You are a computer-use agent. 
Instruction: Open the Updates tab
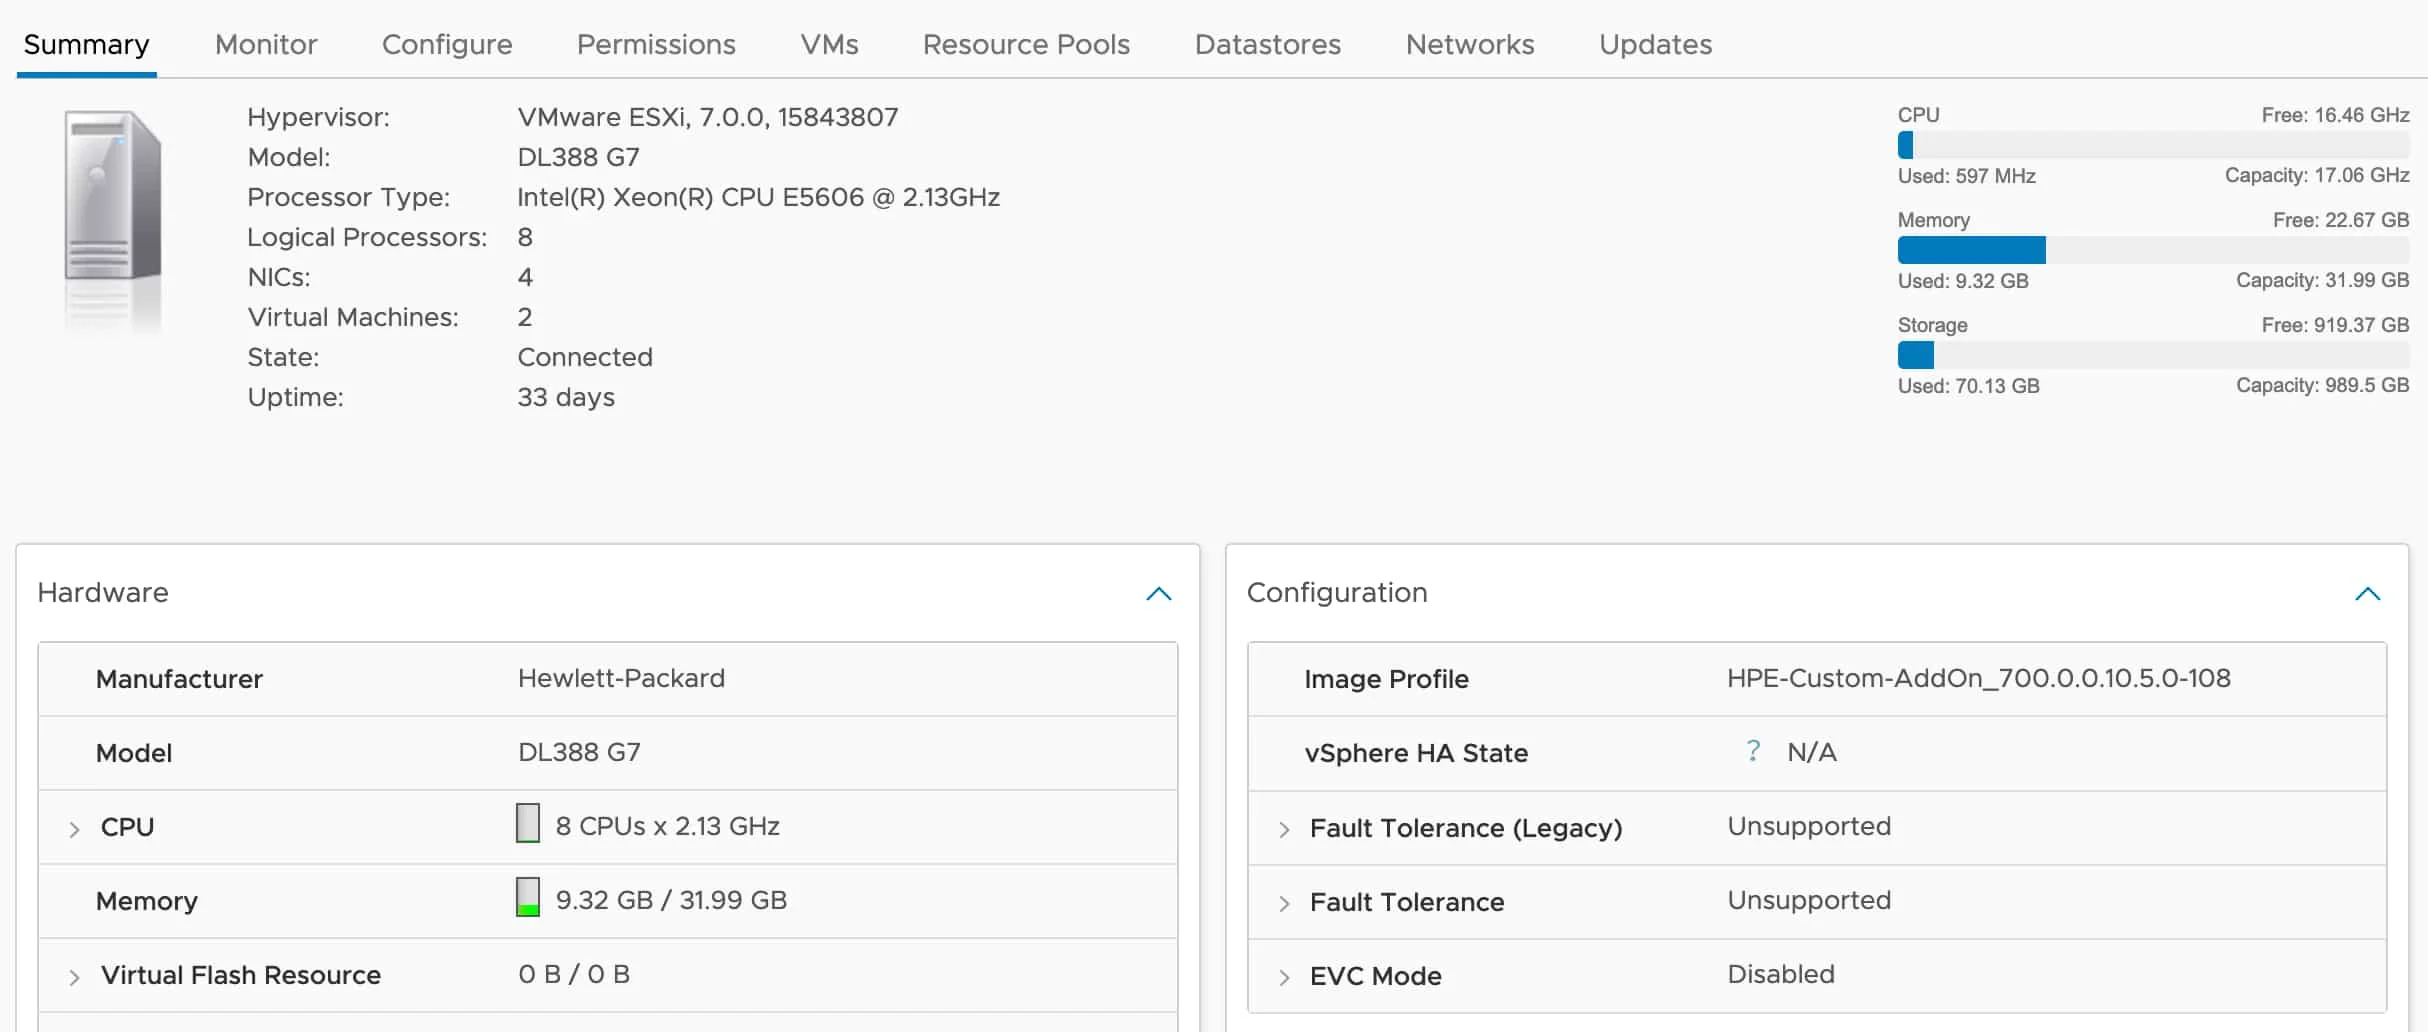pos(1654,44)
